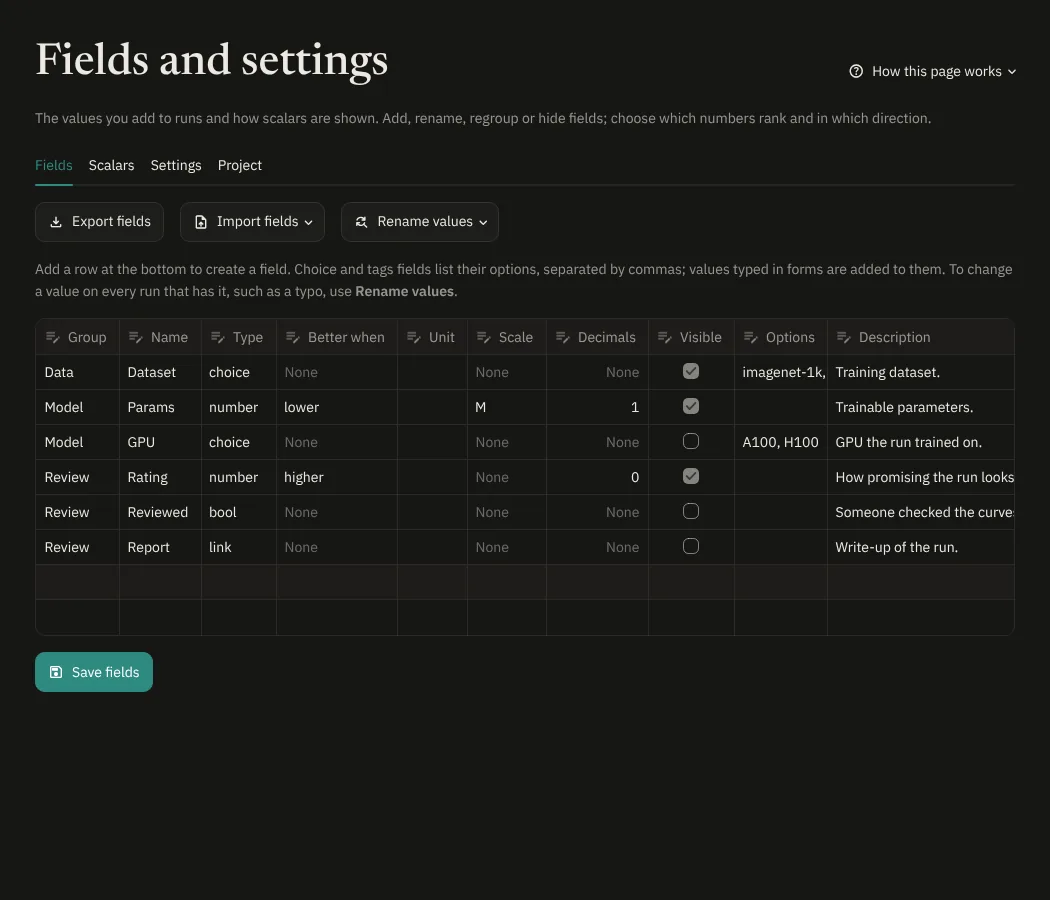Switch to the Project tab
Image resolution: width=1050 pixels, height=900 pixels.
pyautogui.click(x=240, y=165)
